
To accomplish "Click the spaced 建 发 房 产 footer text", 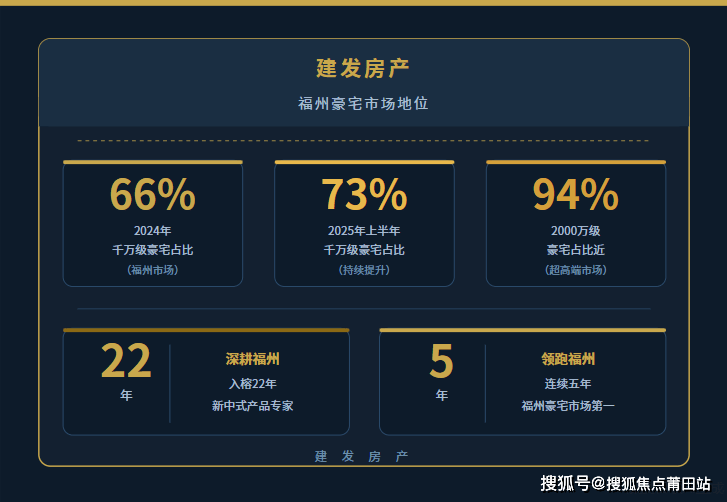I will point(362,457).
